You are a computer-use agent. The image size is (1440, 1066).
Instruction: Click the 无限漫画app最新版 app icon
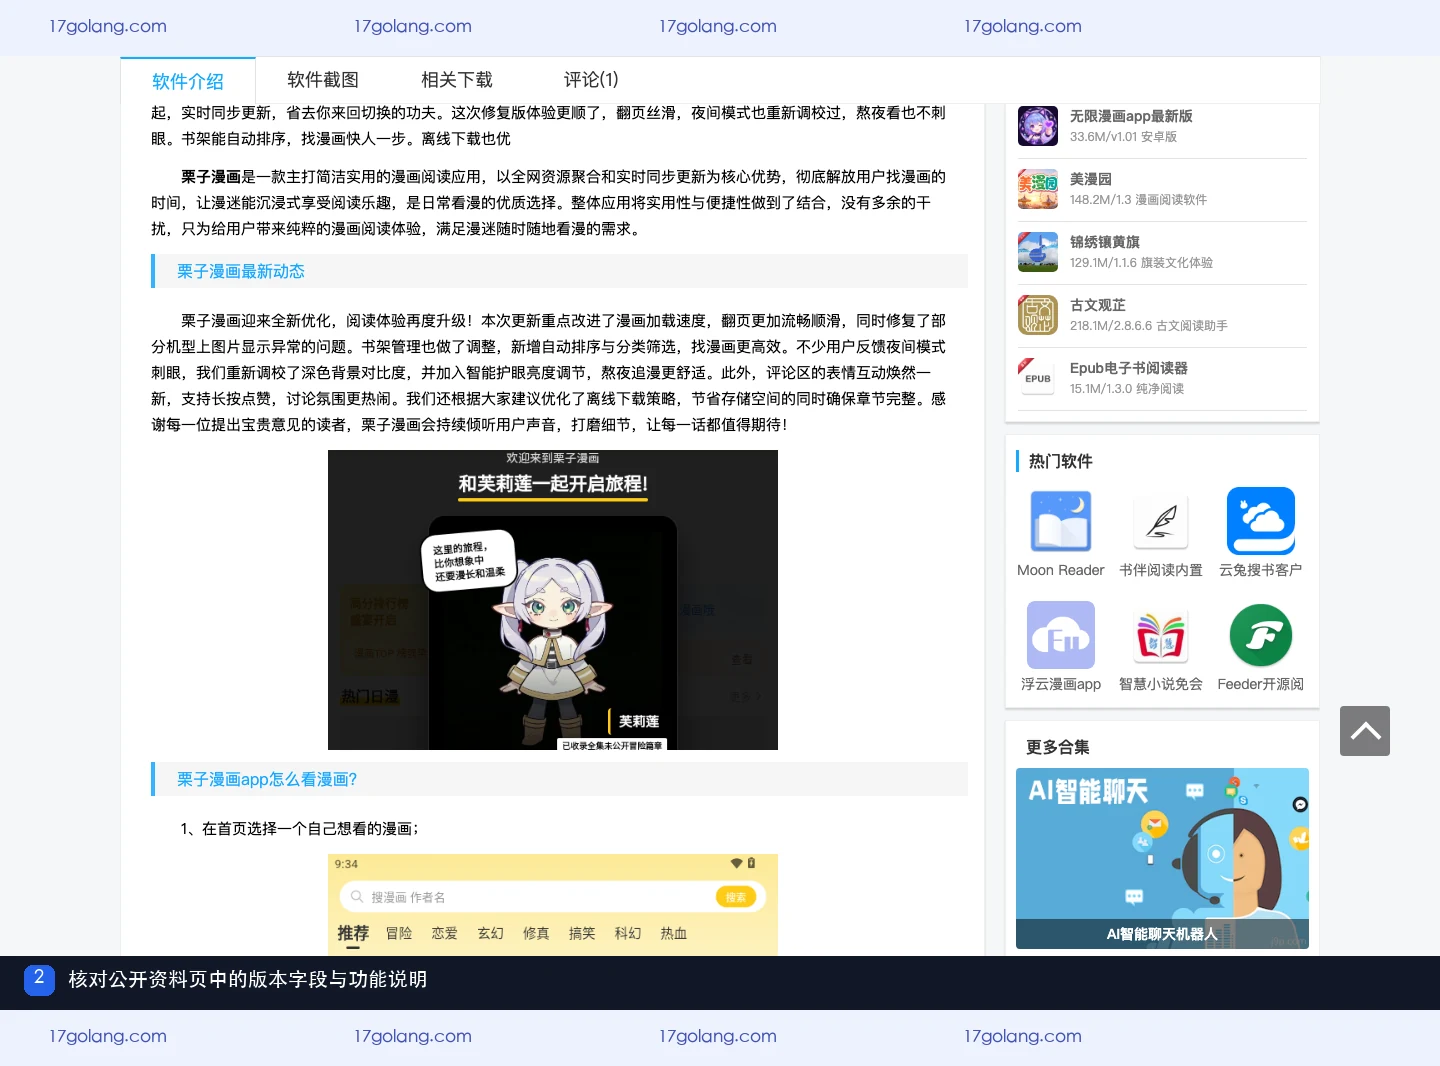pyautogui.click(x=1038, y=126)
